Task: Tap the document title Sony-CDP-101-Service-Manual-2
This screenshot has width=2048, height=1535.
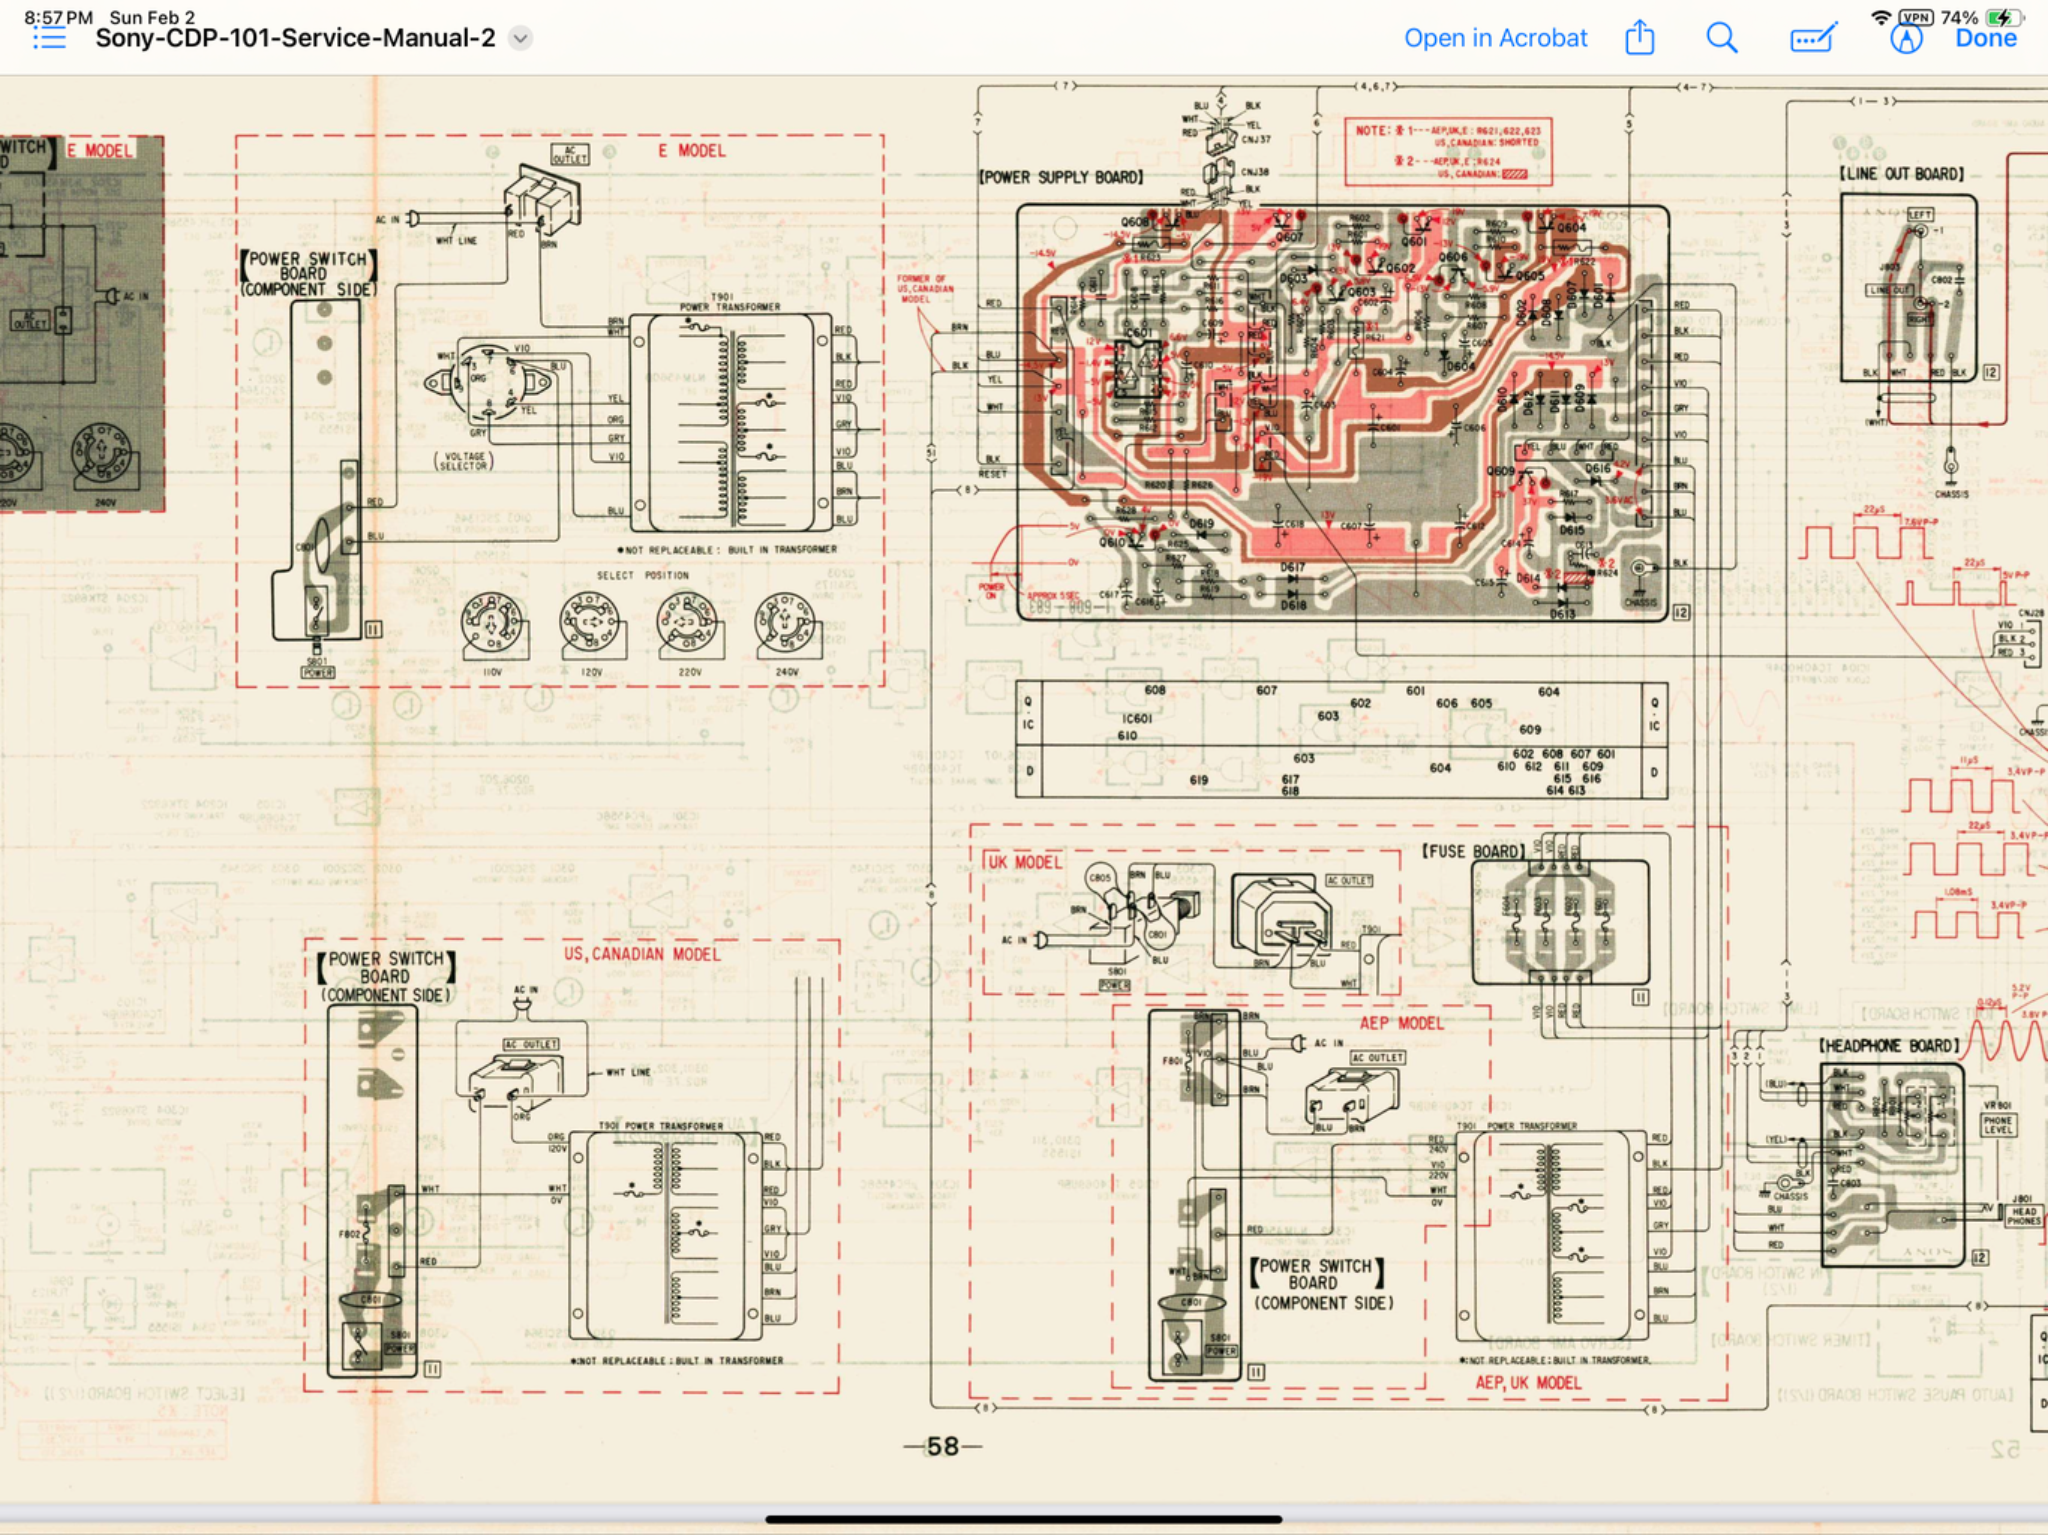Action: click(295, 38)
